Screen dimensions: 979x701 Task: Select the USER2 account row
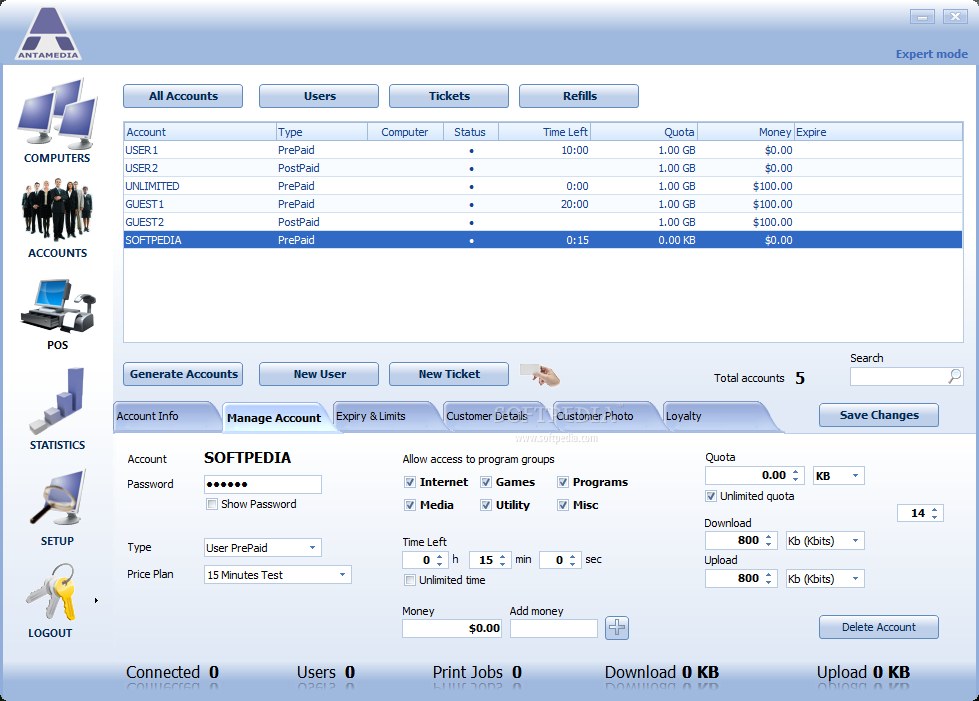click(x=543, y=168)
